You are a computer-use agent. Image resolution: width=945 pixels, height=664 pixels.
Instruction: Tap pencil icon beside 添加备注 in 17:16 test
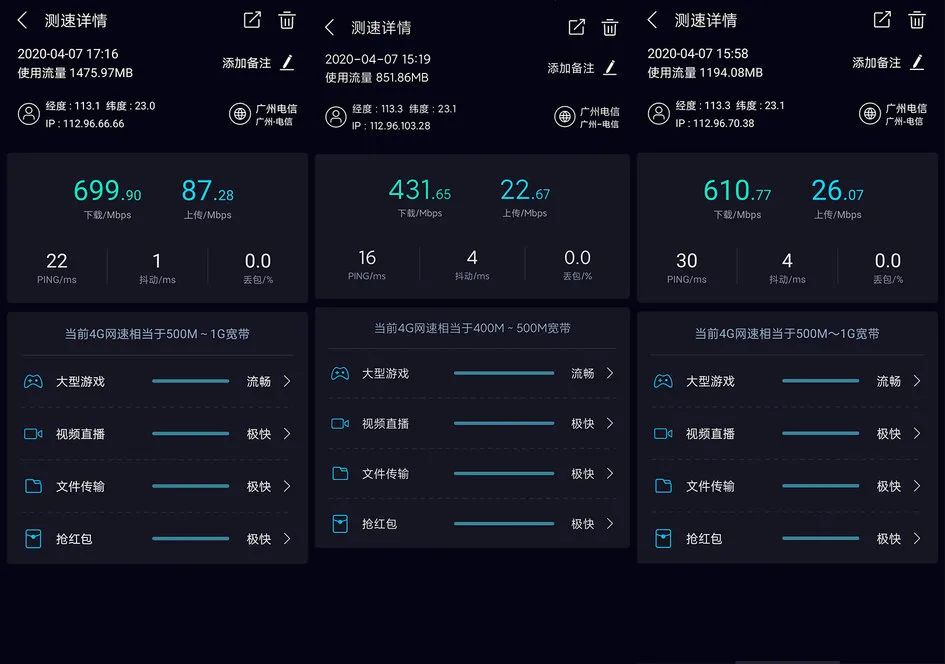288,63
